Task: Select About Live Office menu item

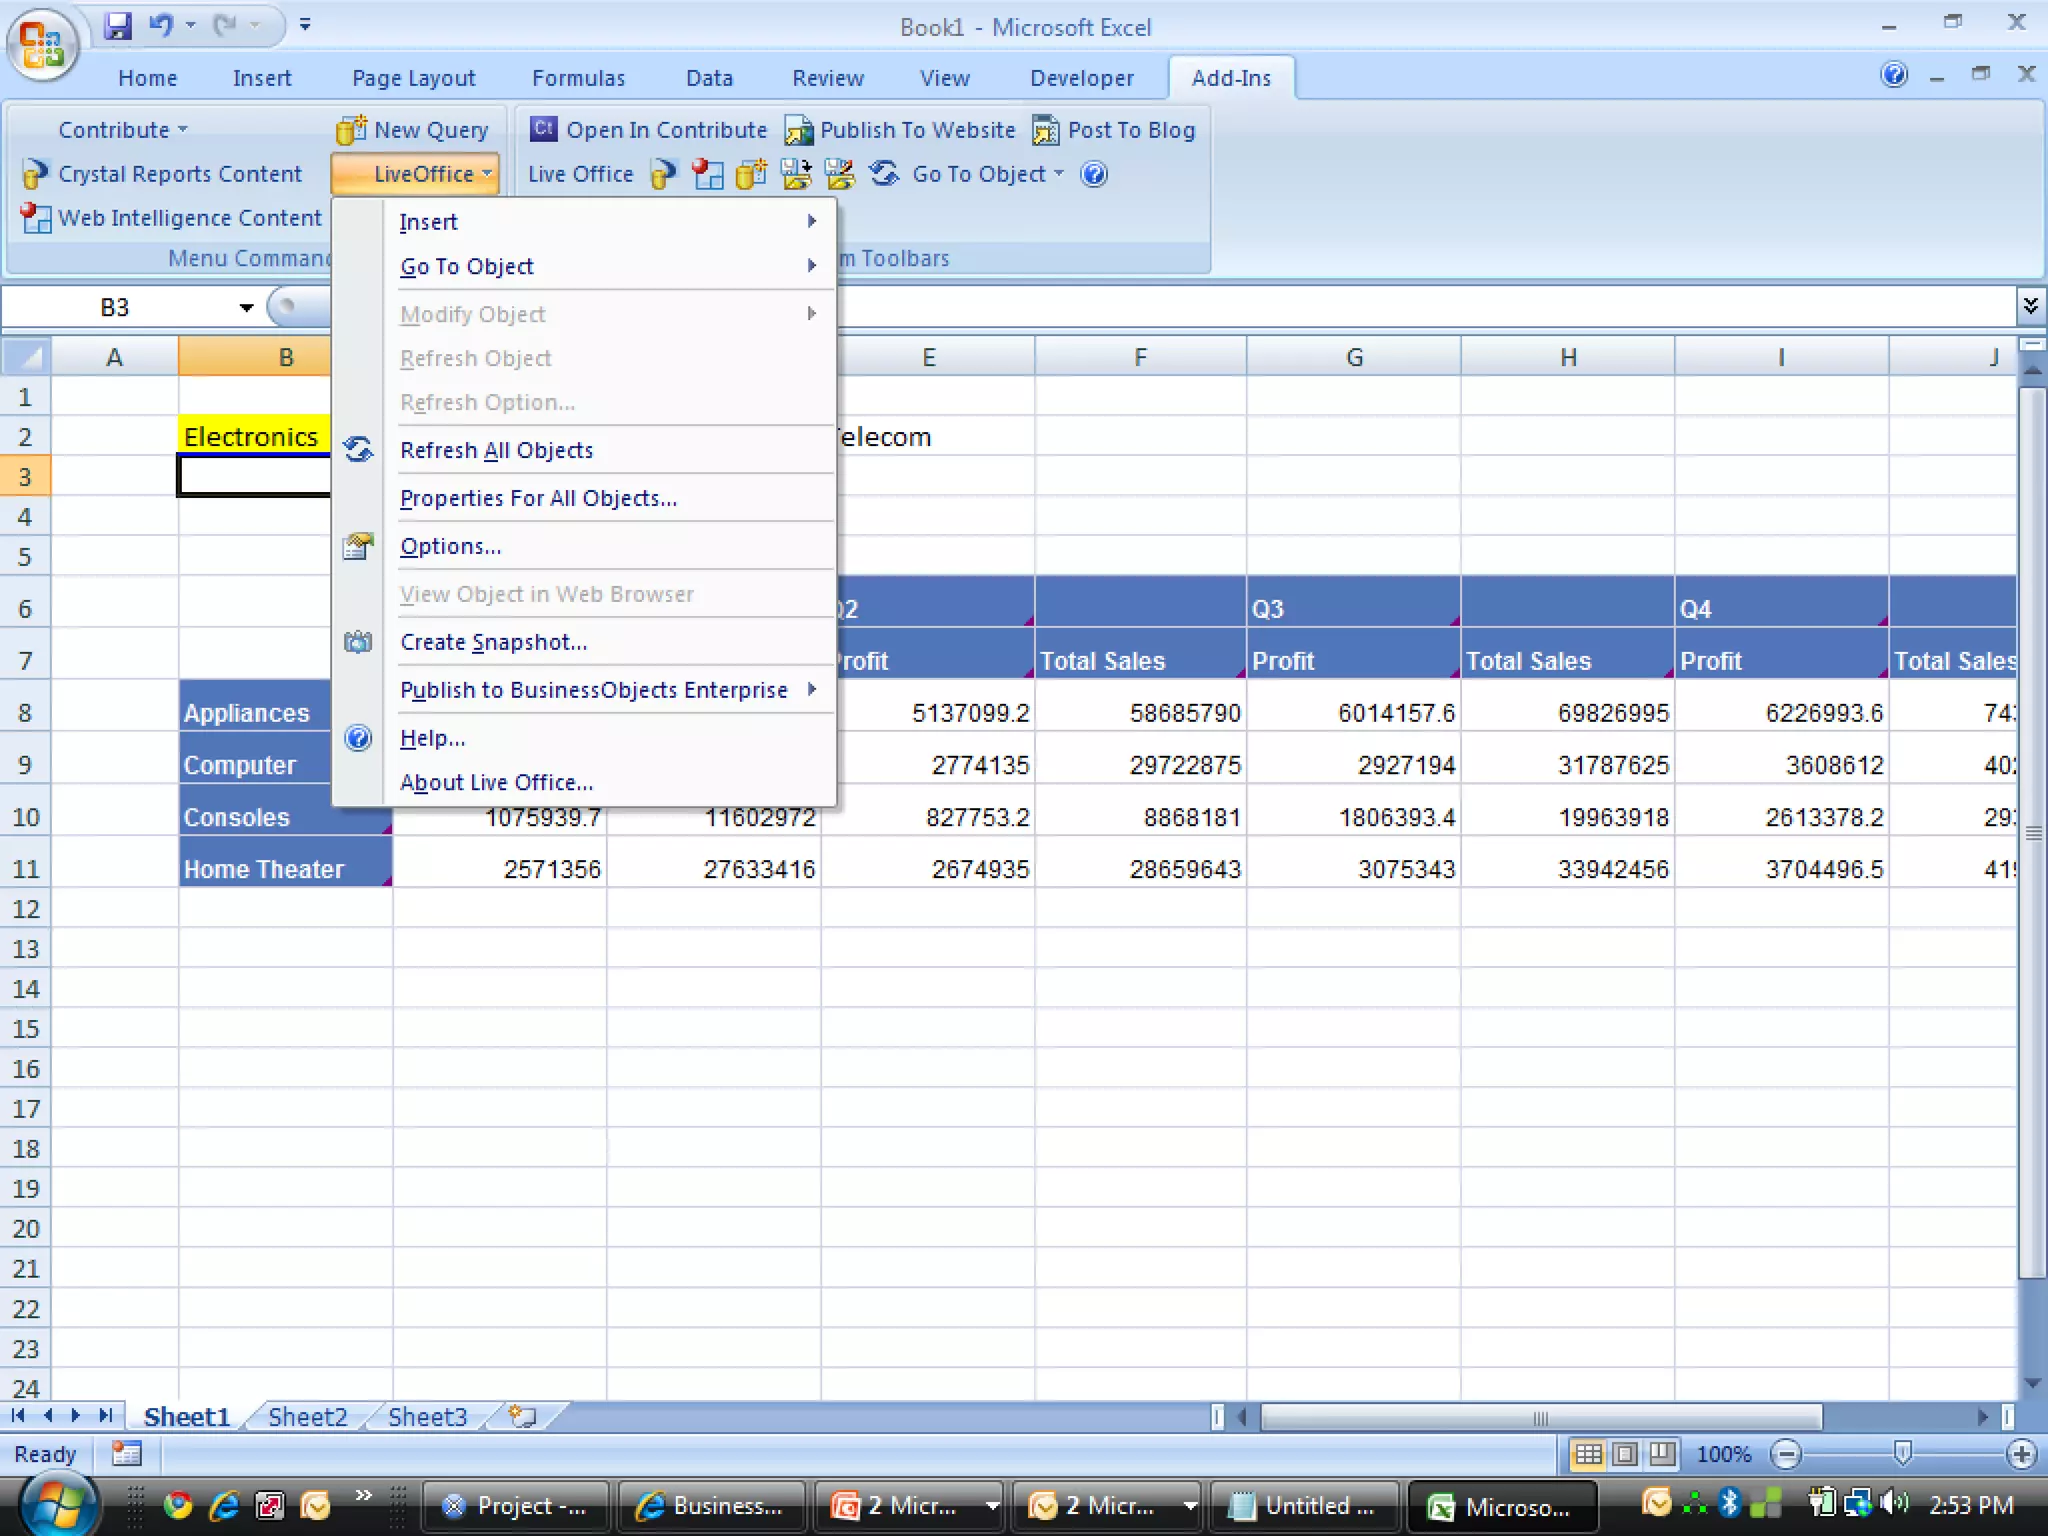Action: click(x=608, y=782)
